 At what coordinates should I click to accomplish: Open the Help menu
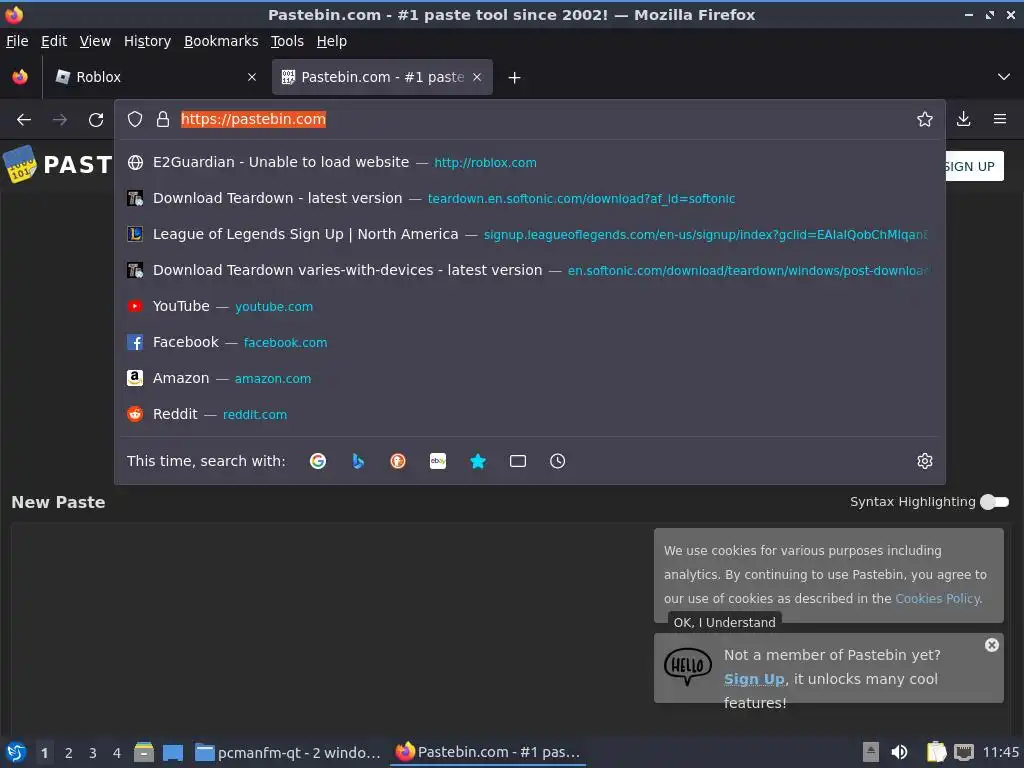coord(331,41)
